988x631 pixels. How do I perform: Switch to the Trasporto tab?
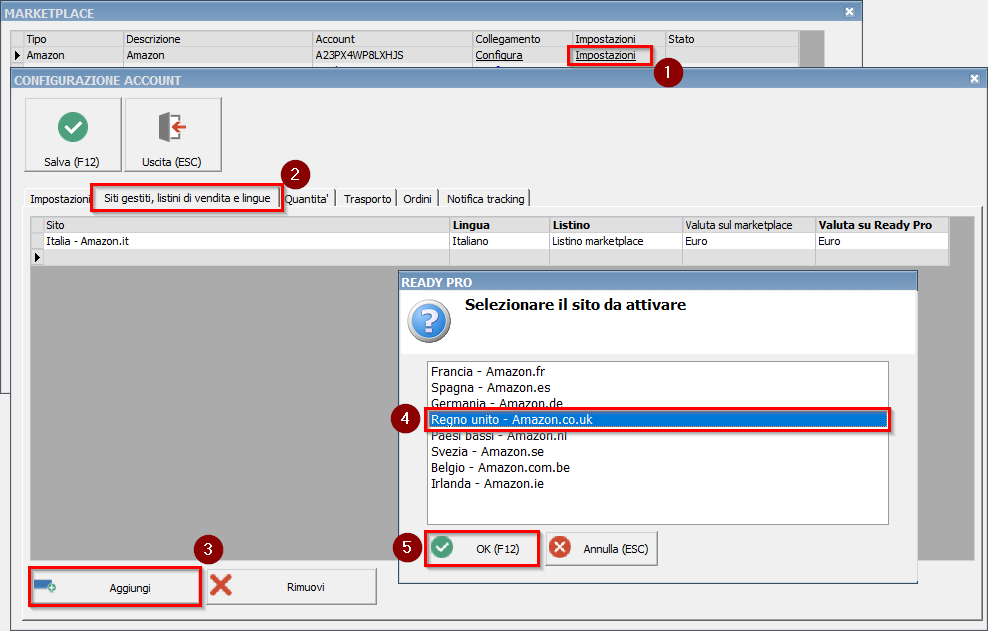click(367, 199)
